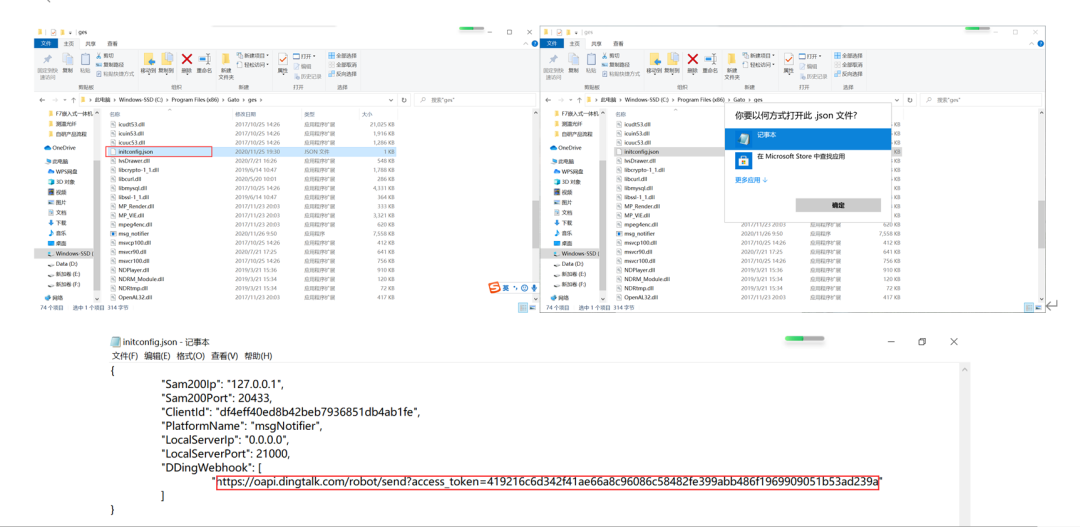Screen dimensions: 1080x527
Task: Open the 文件(F) menu in Notepad
Action: coord(125,356)
